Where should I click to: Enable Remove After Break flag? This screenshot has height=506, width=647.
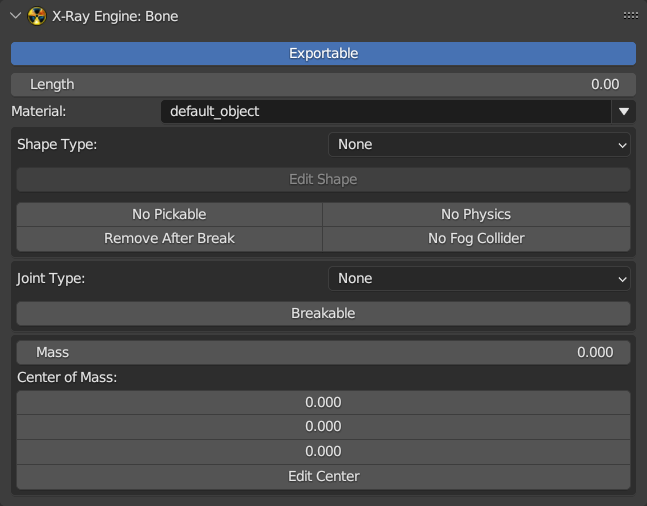point(169,238)
